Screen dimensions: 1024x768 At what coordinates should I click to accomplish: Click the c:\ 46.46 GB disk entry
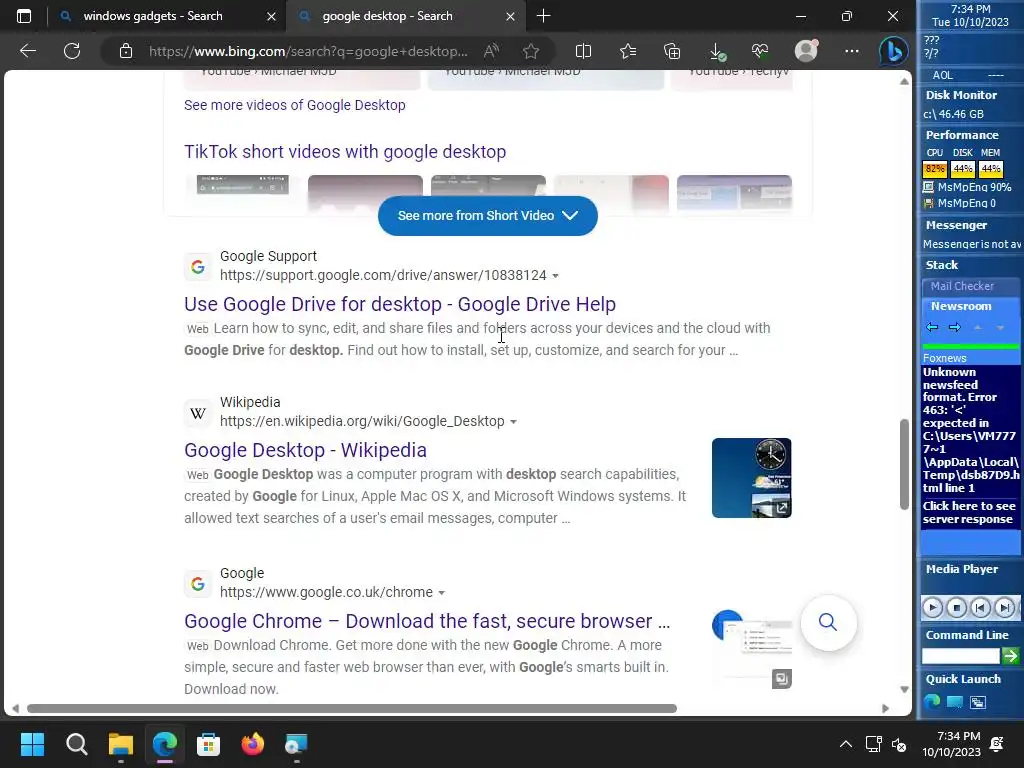coord(953,114)
